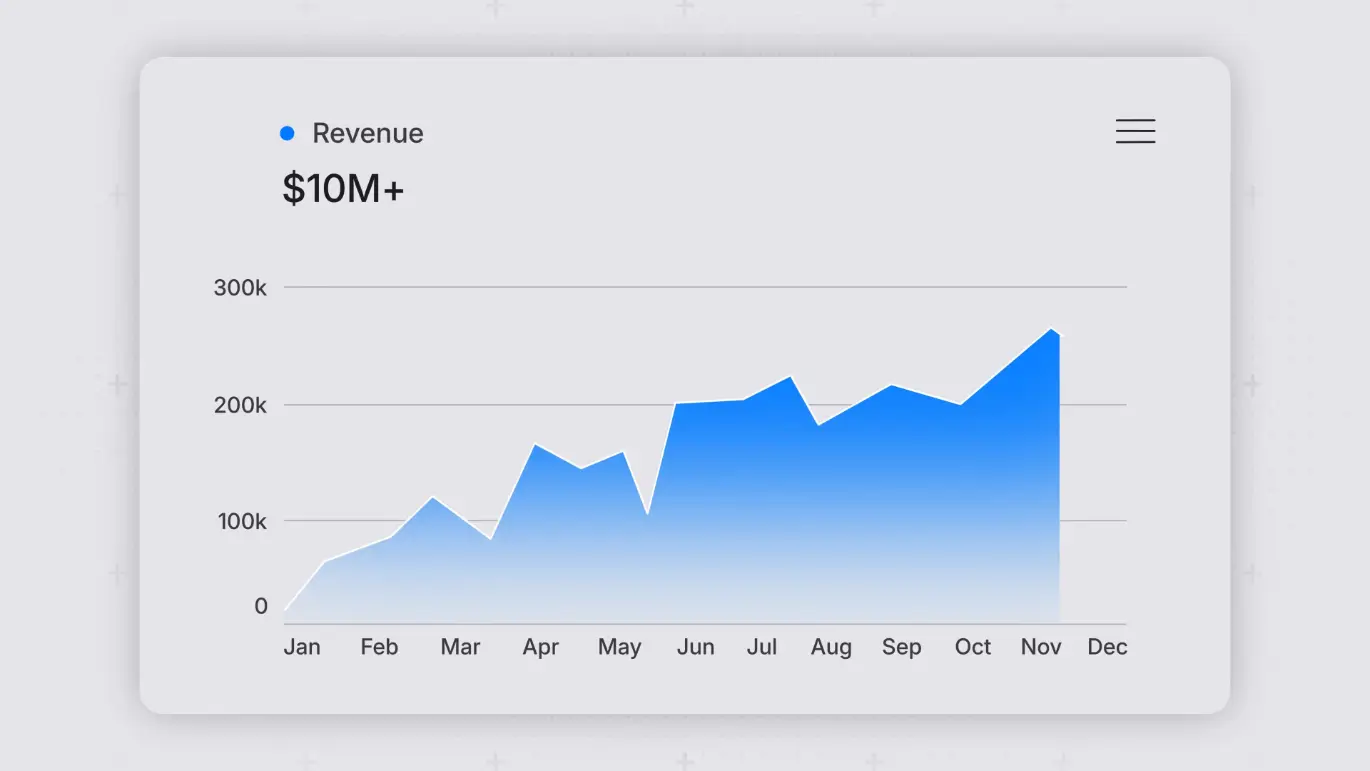This screenshot has width=1370, height=771.
Task: Click the Apr month label
Action: click(540, 647)
